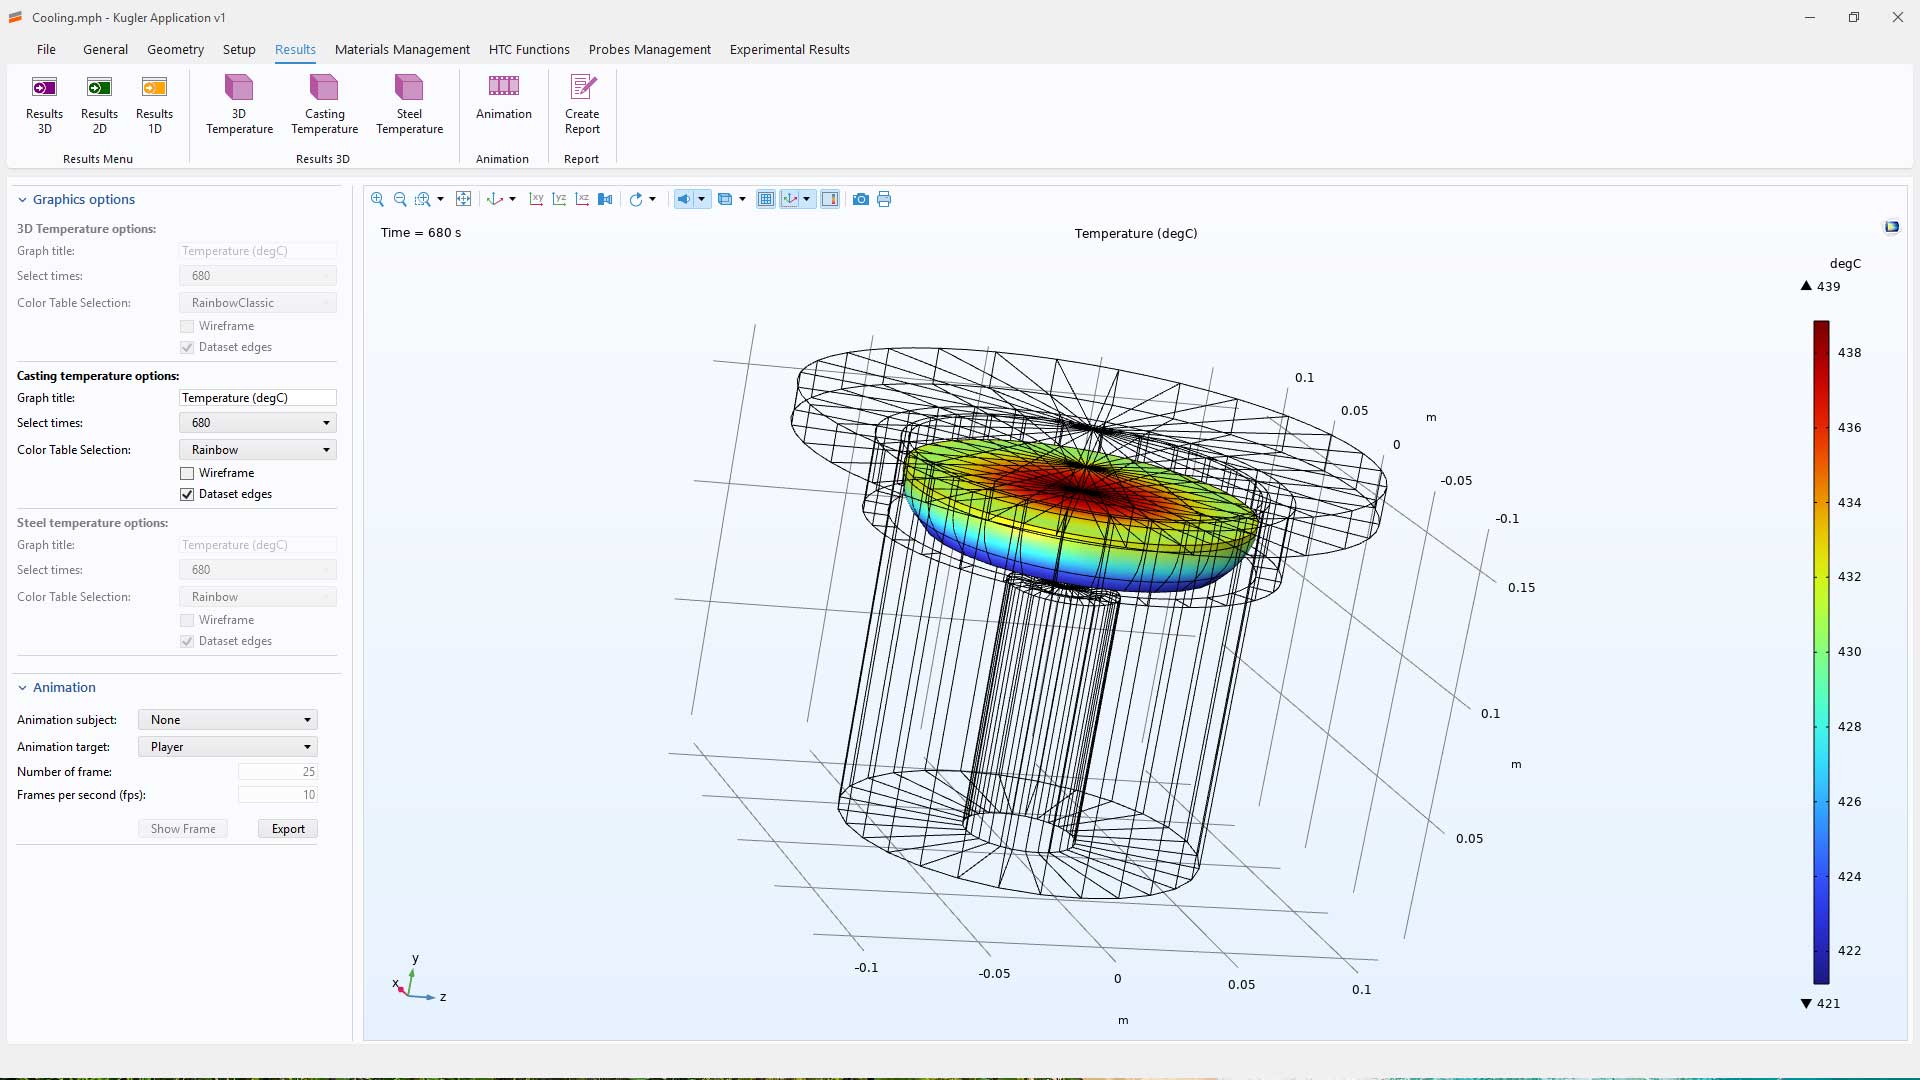1920x1080 pixels.
Task: Activate the zoom box tool
Action: pos(423,199)
